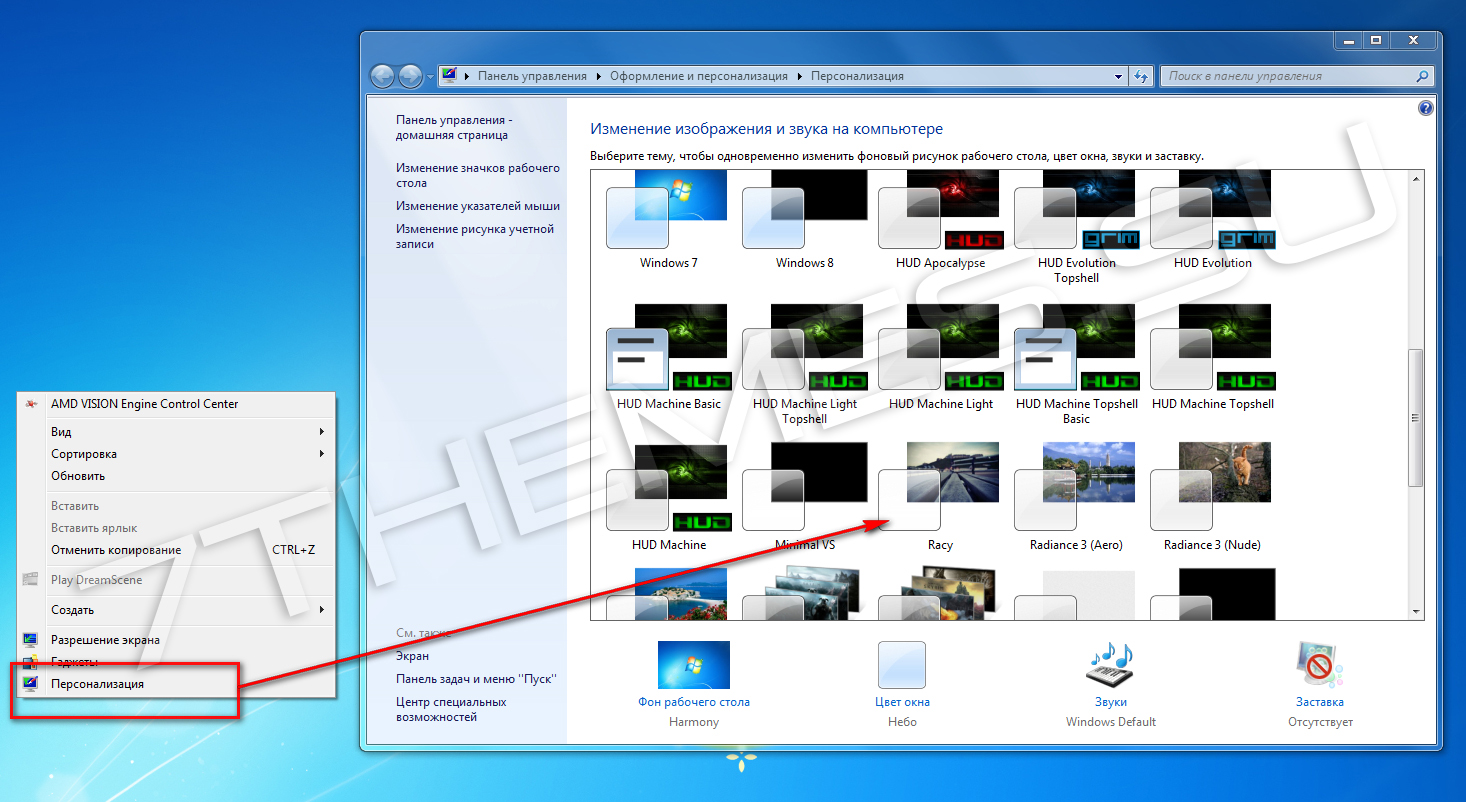The height and width of the screenshot is (802, 1466).
Task: Click the theme list scrollbar thumb
Action: click(x=1415, y=418)
